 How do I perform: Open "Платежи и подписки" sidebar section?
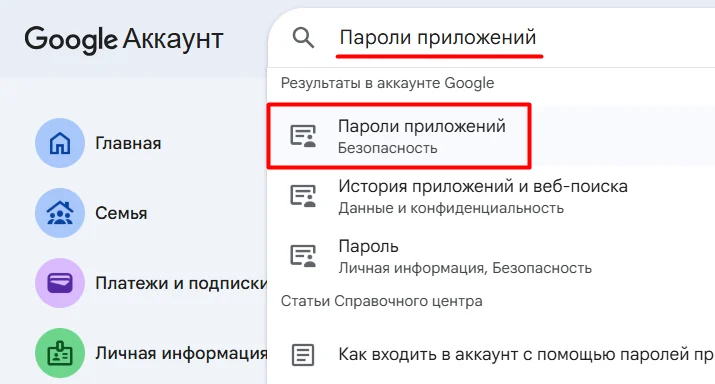[x=181, y=283]
